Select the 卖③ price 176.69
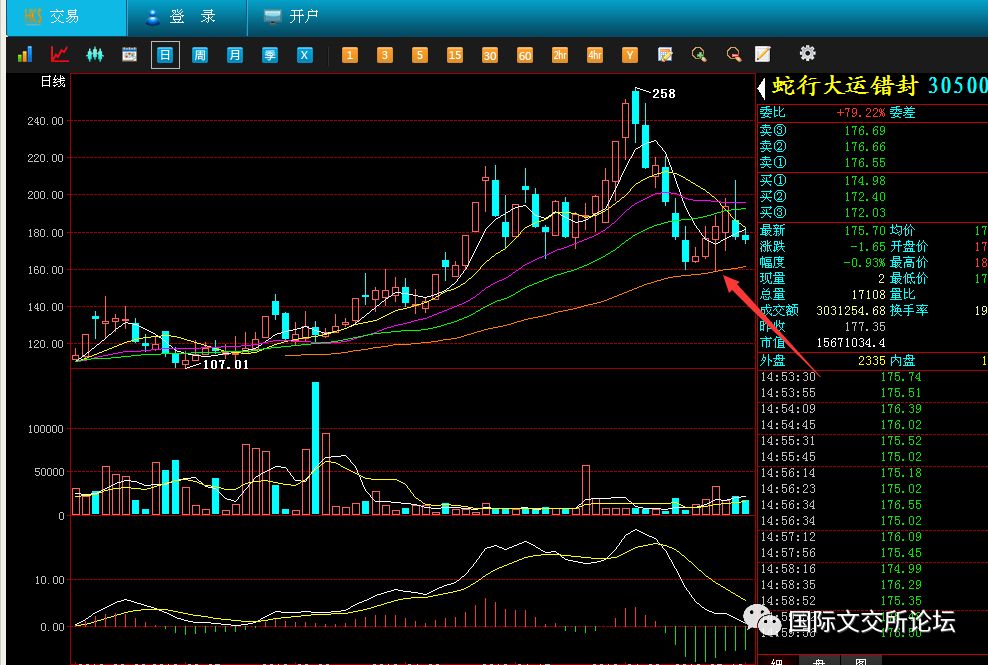 864,130
